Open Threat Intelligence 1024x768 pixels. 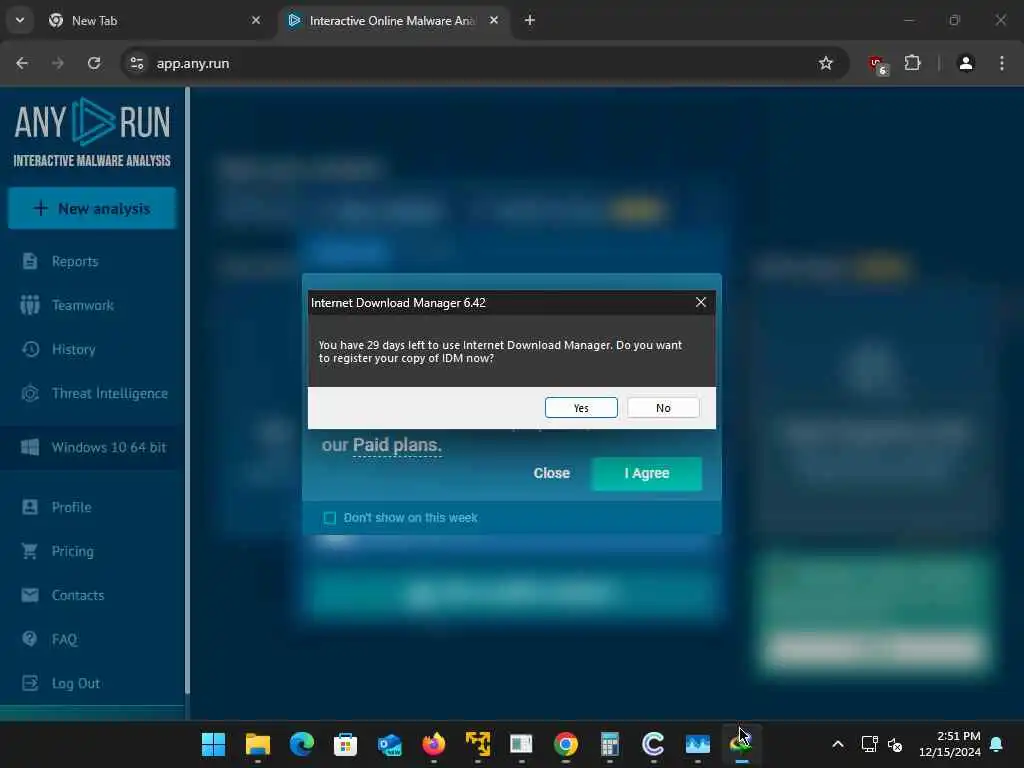[110, 393]
